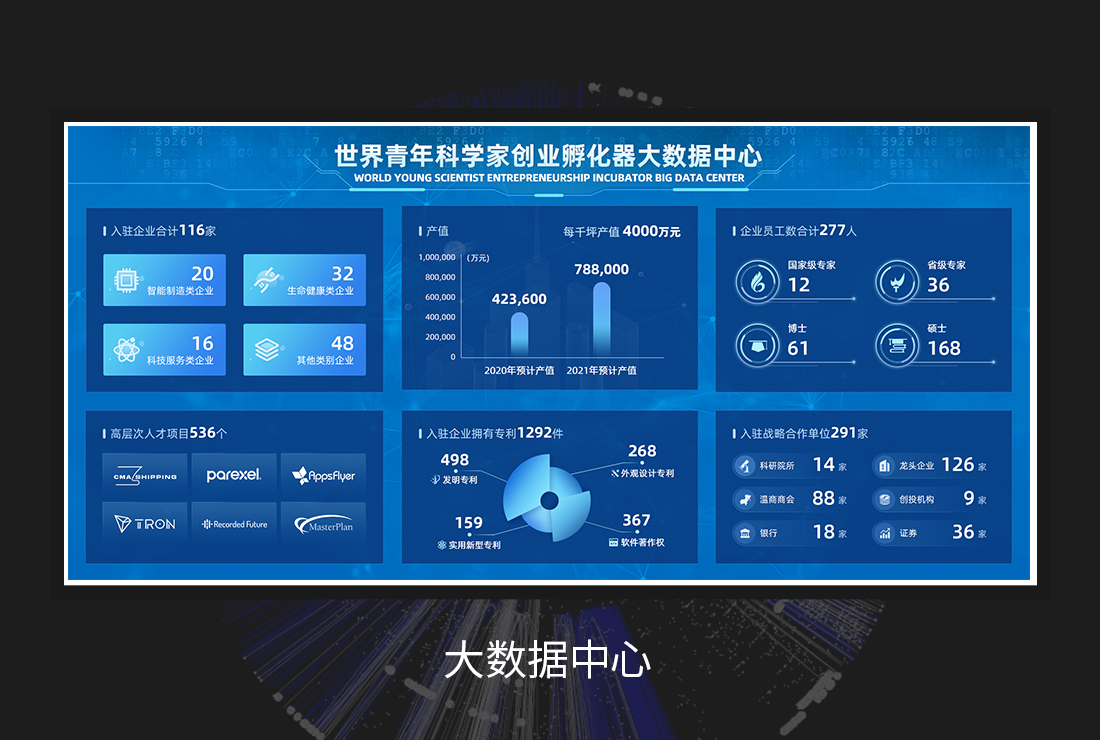1100x740 pixels.
Task: Click the 2021年预计产值 bar in chart
Action: coord(601,319)
